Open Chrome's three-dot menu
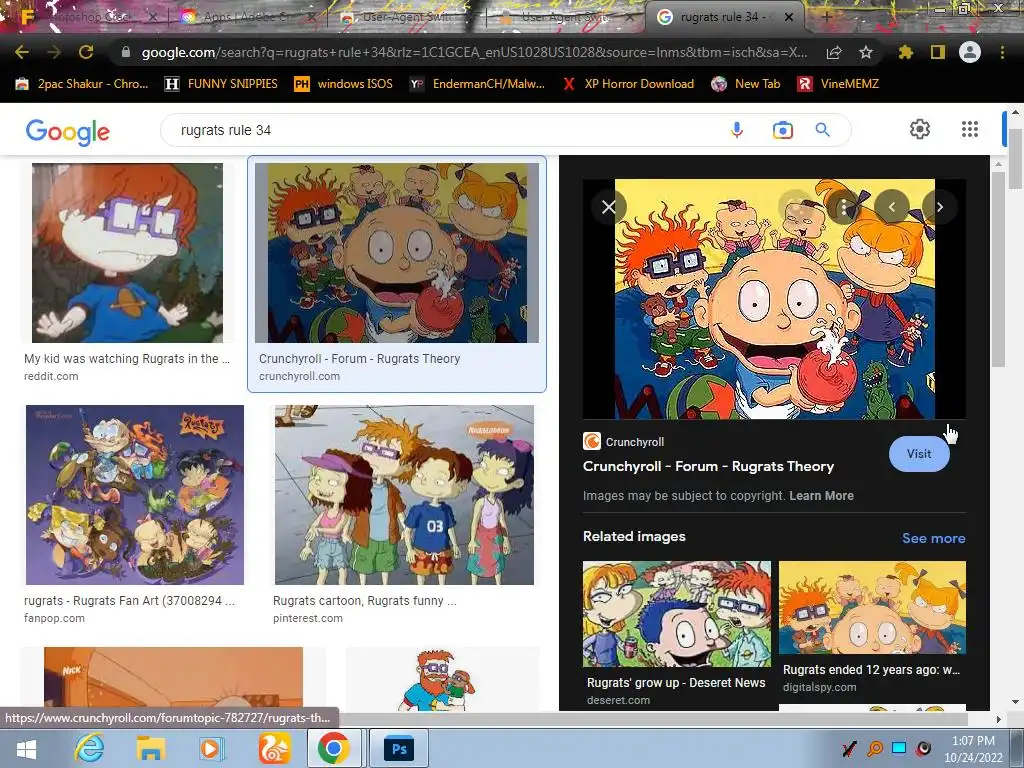Screen dimensions: 1024x768 (1002, 52)
